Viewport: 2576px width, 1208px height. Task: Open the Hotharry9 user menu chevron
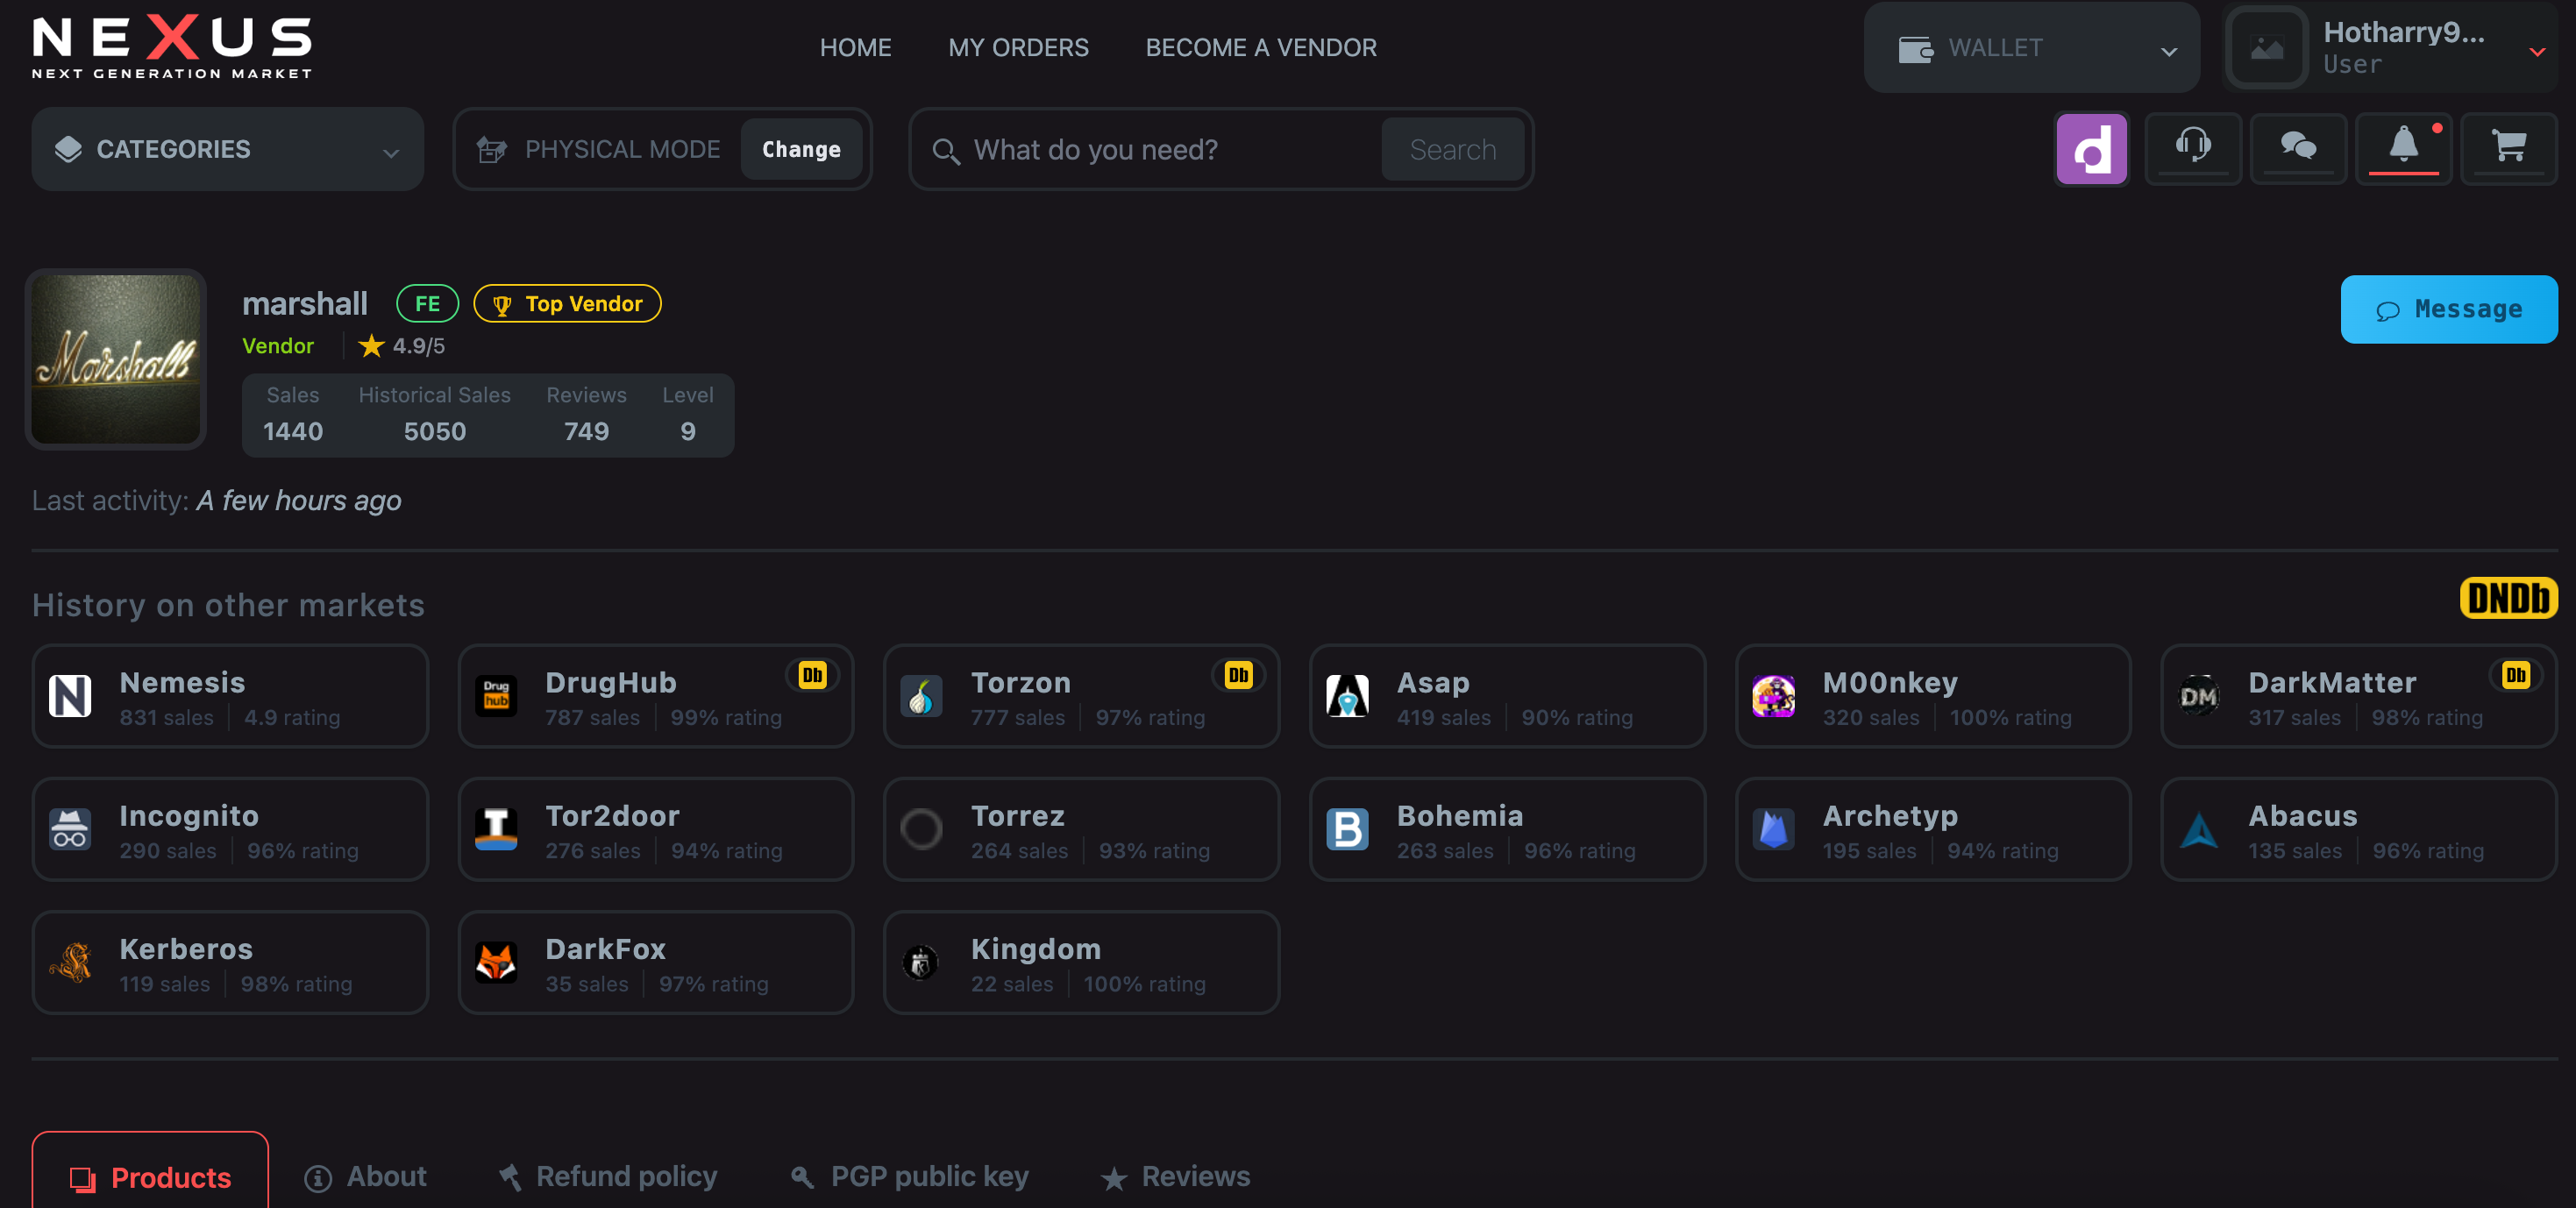coord(2537,51)
